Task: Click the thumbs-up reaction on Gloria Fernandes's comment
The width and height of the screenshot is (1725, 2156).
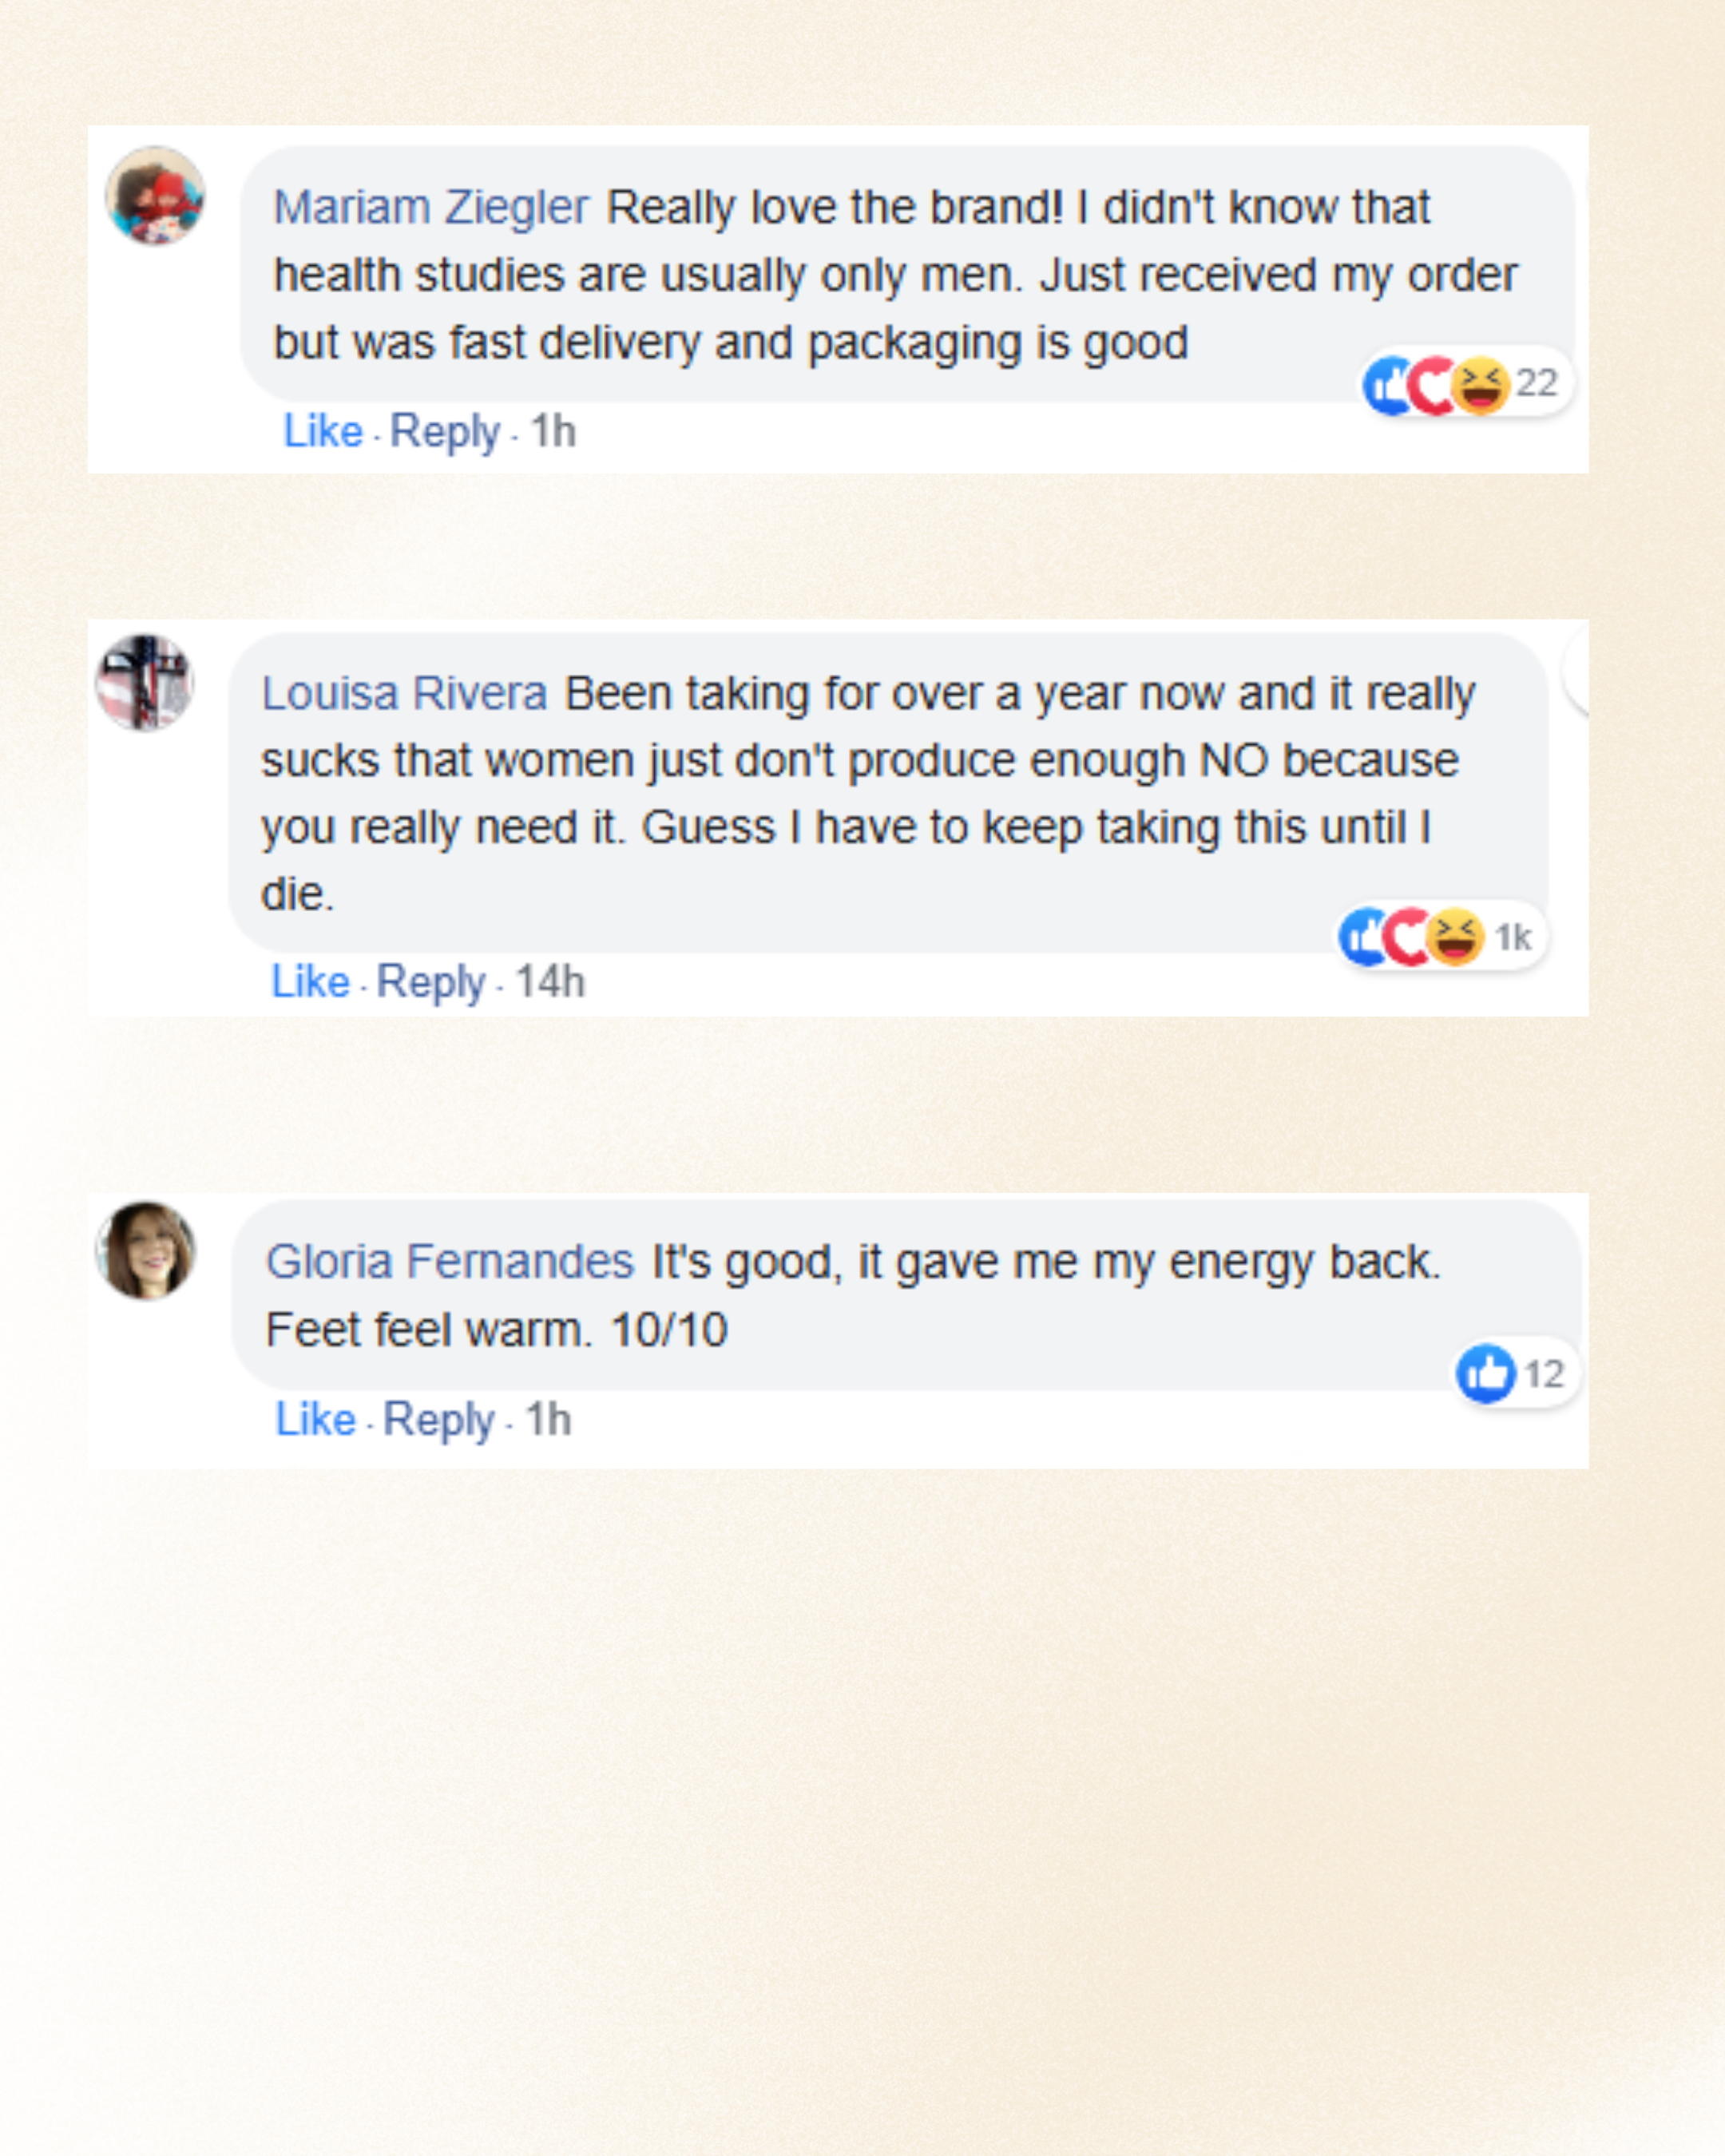Action: point(1486,1373)
